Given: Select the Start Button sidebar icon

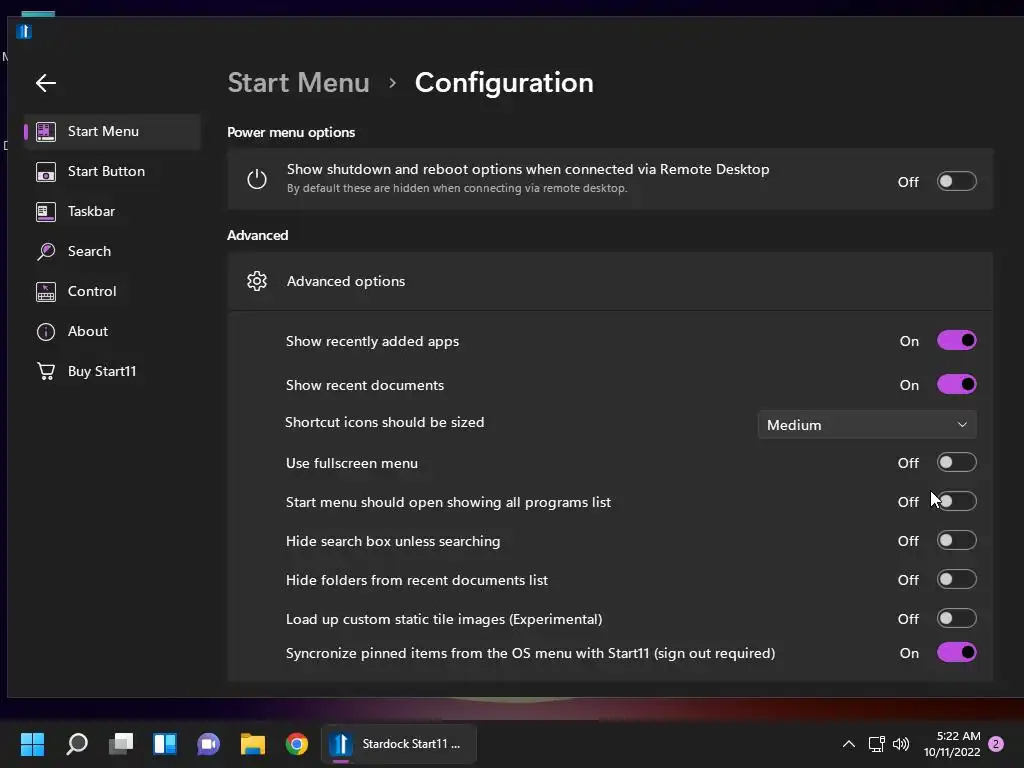Looking at the screenshot, I should (x=46, y=172).
